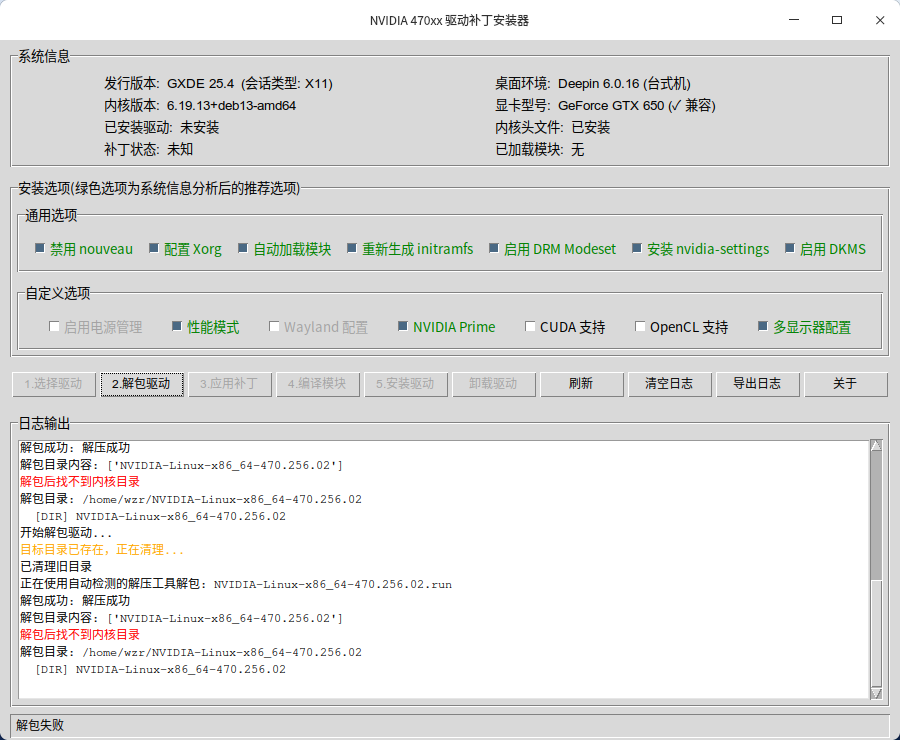Click the 刷新 button
The image size is (900, 740).
581,384
